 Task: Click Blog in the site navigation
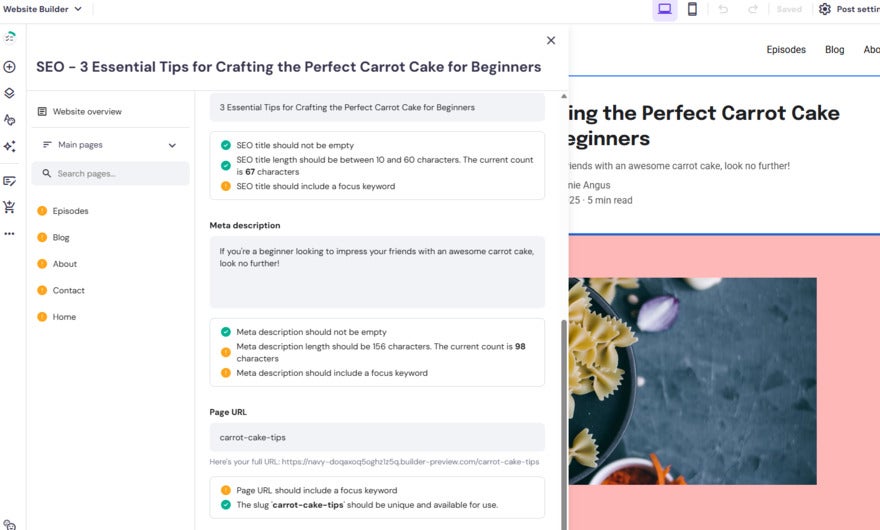[834, 50]
